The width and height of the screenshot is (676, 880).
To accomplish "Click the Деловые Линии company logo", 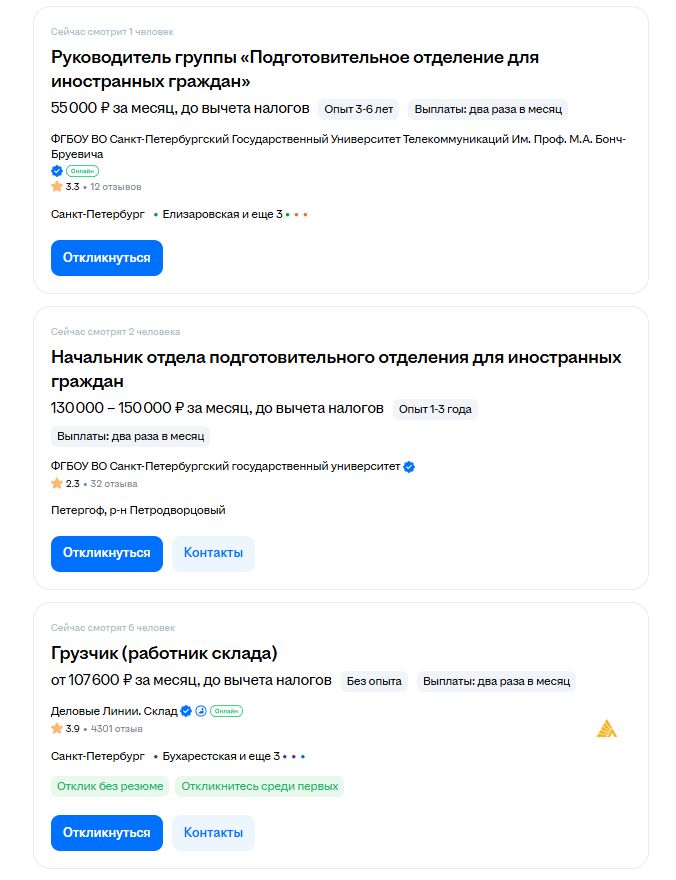I will (606, 729).
